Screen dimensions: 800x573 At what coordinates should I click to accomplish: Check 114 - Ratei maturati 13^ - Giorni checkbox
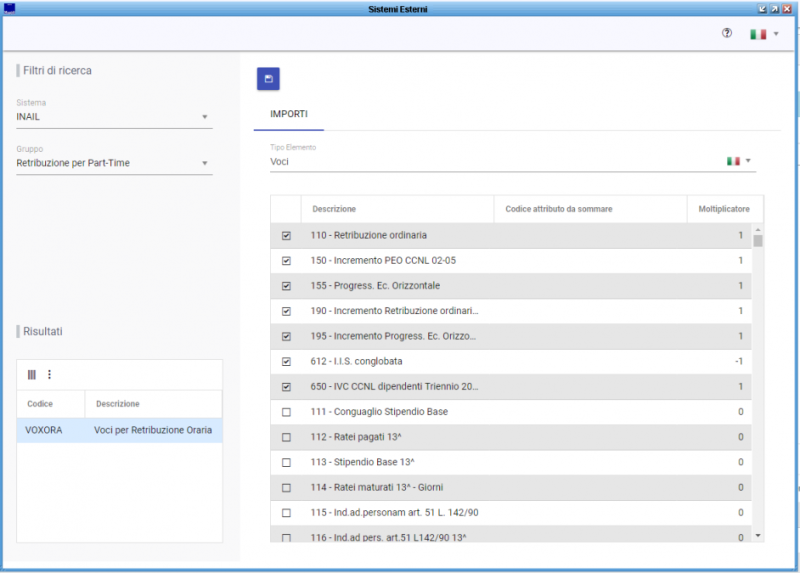pyautogui.click(x=286, y=488)
